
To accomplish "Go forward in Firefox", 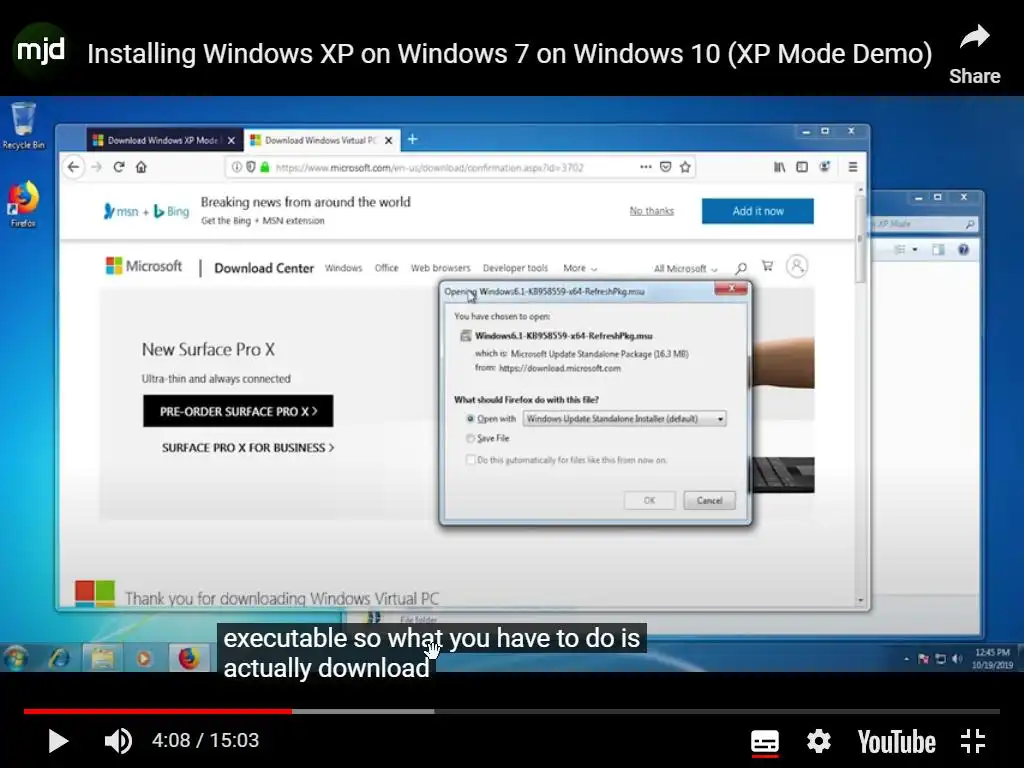I will pos(97,167).
